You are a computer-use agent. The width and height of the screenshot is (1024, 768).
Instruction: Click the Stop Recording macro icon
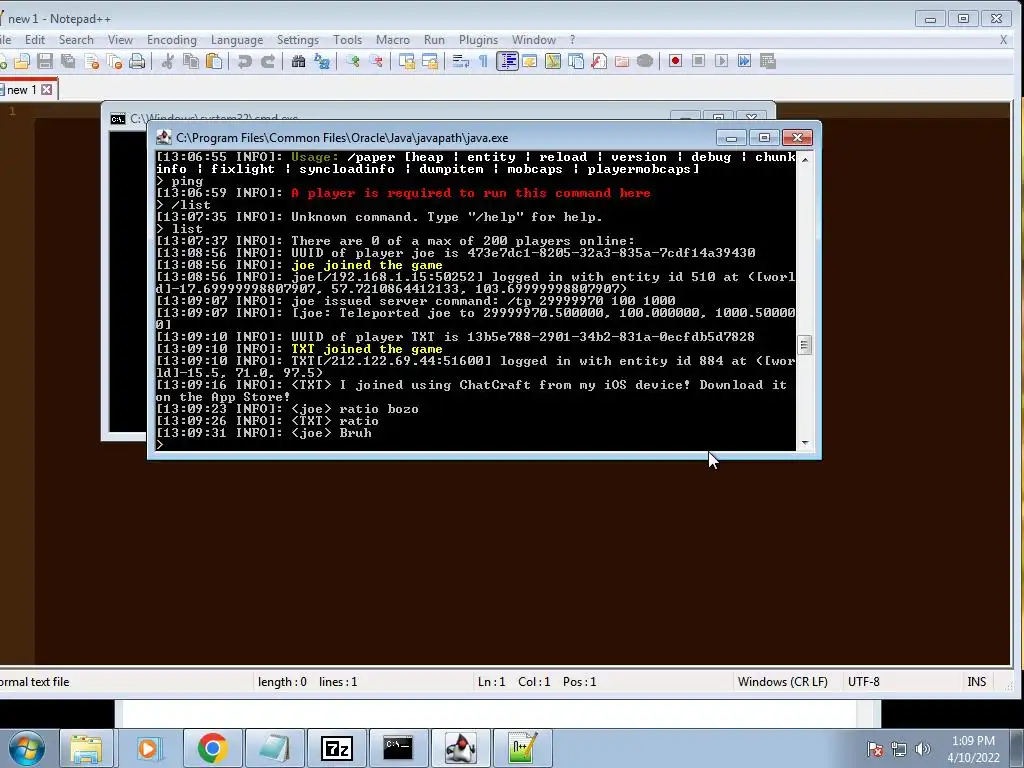click(698, 61)
